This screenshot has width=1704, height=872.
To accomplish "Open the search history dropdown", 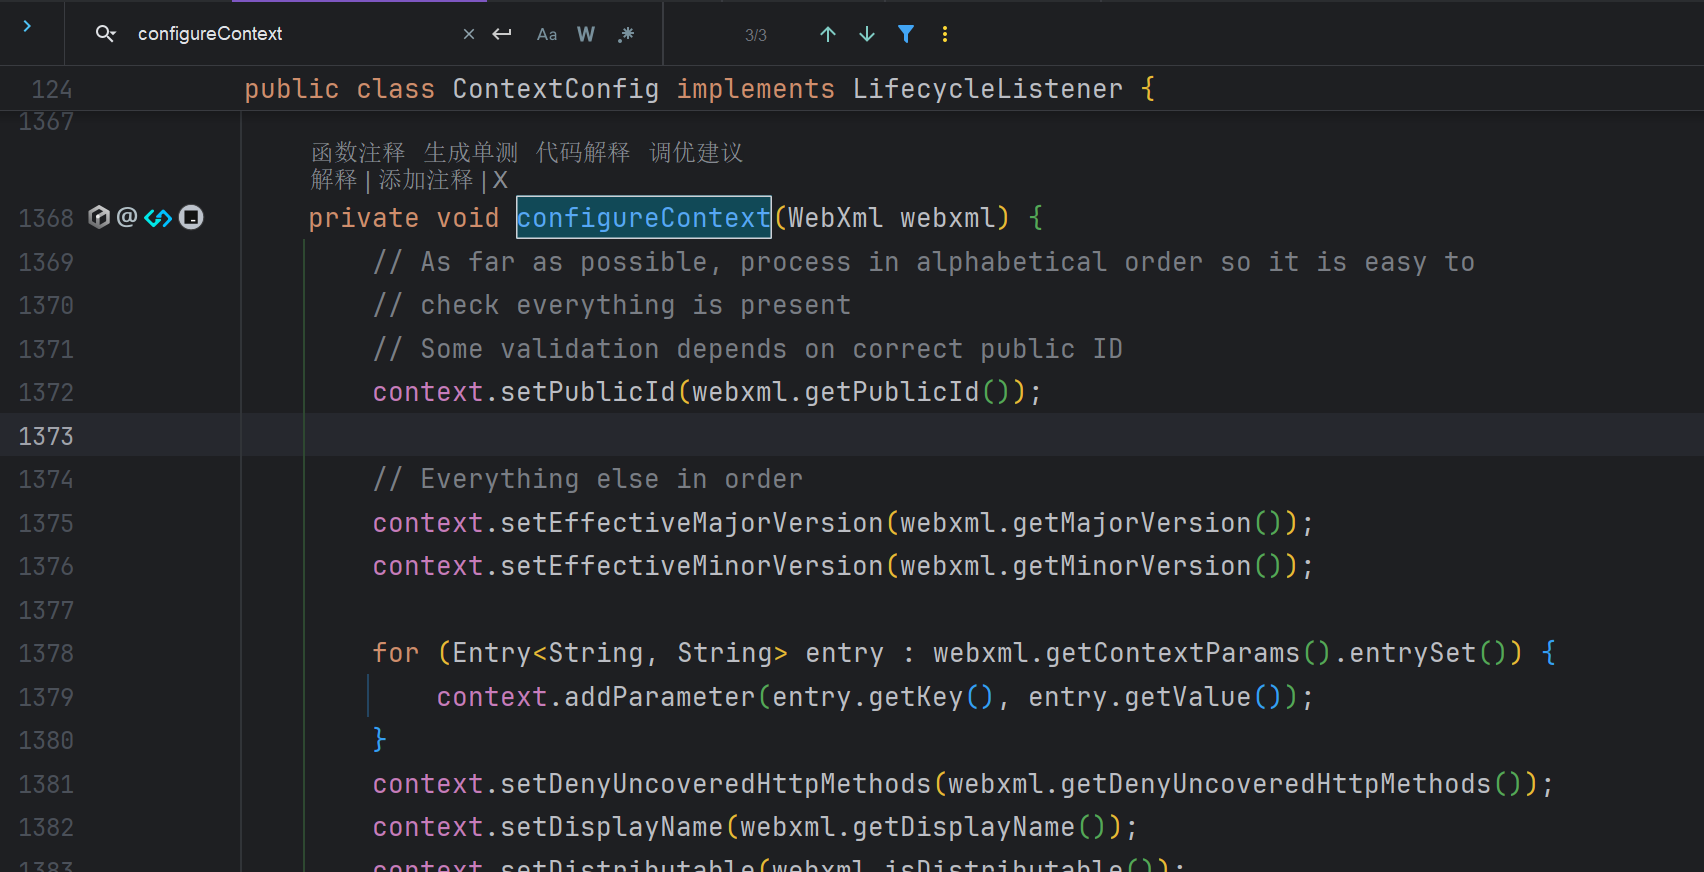I will point(105,34).
